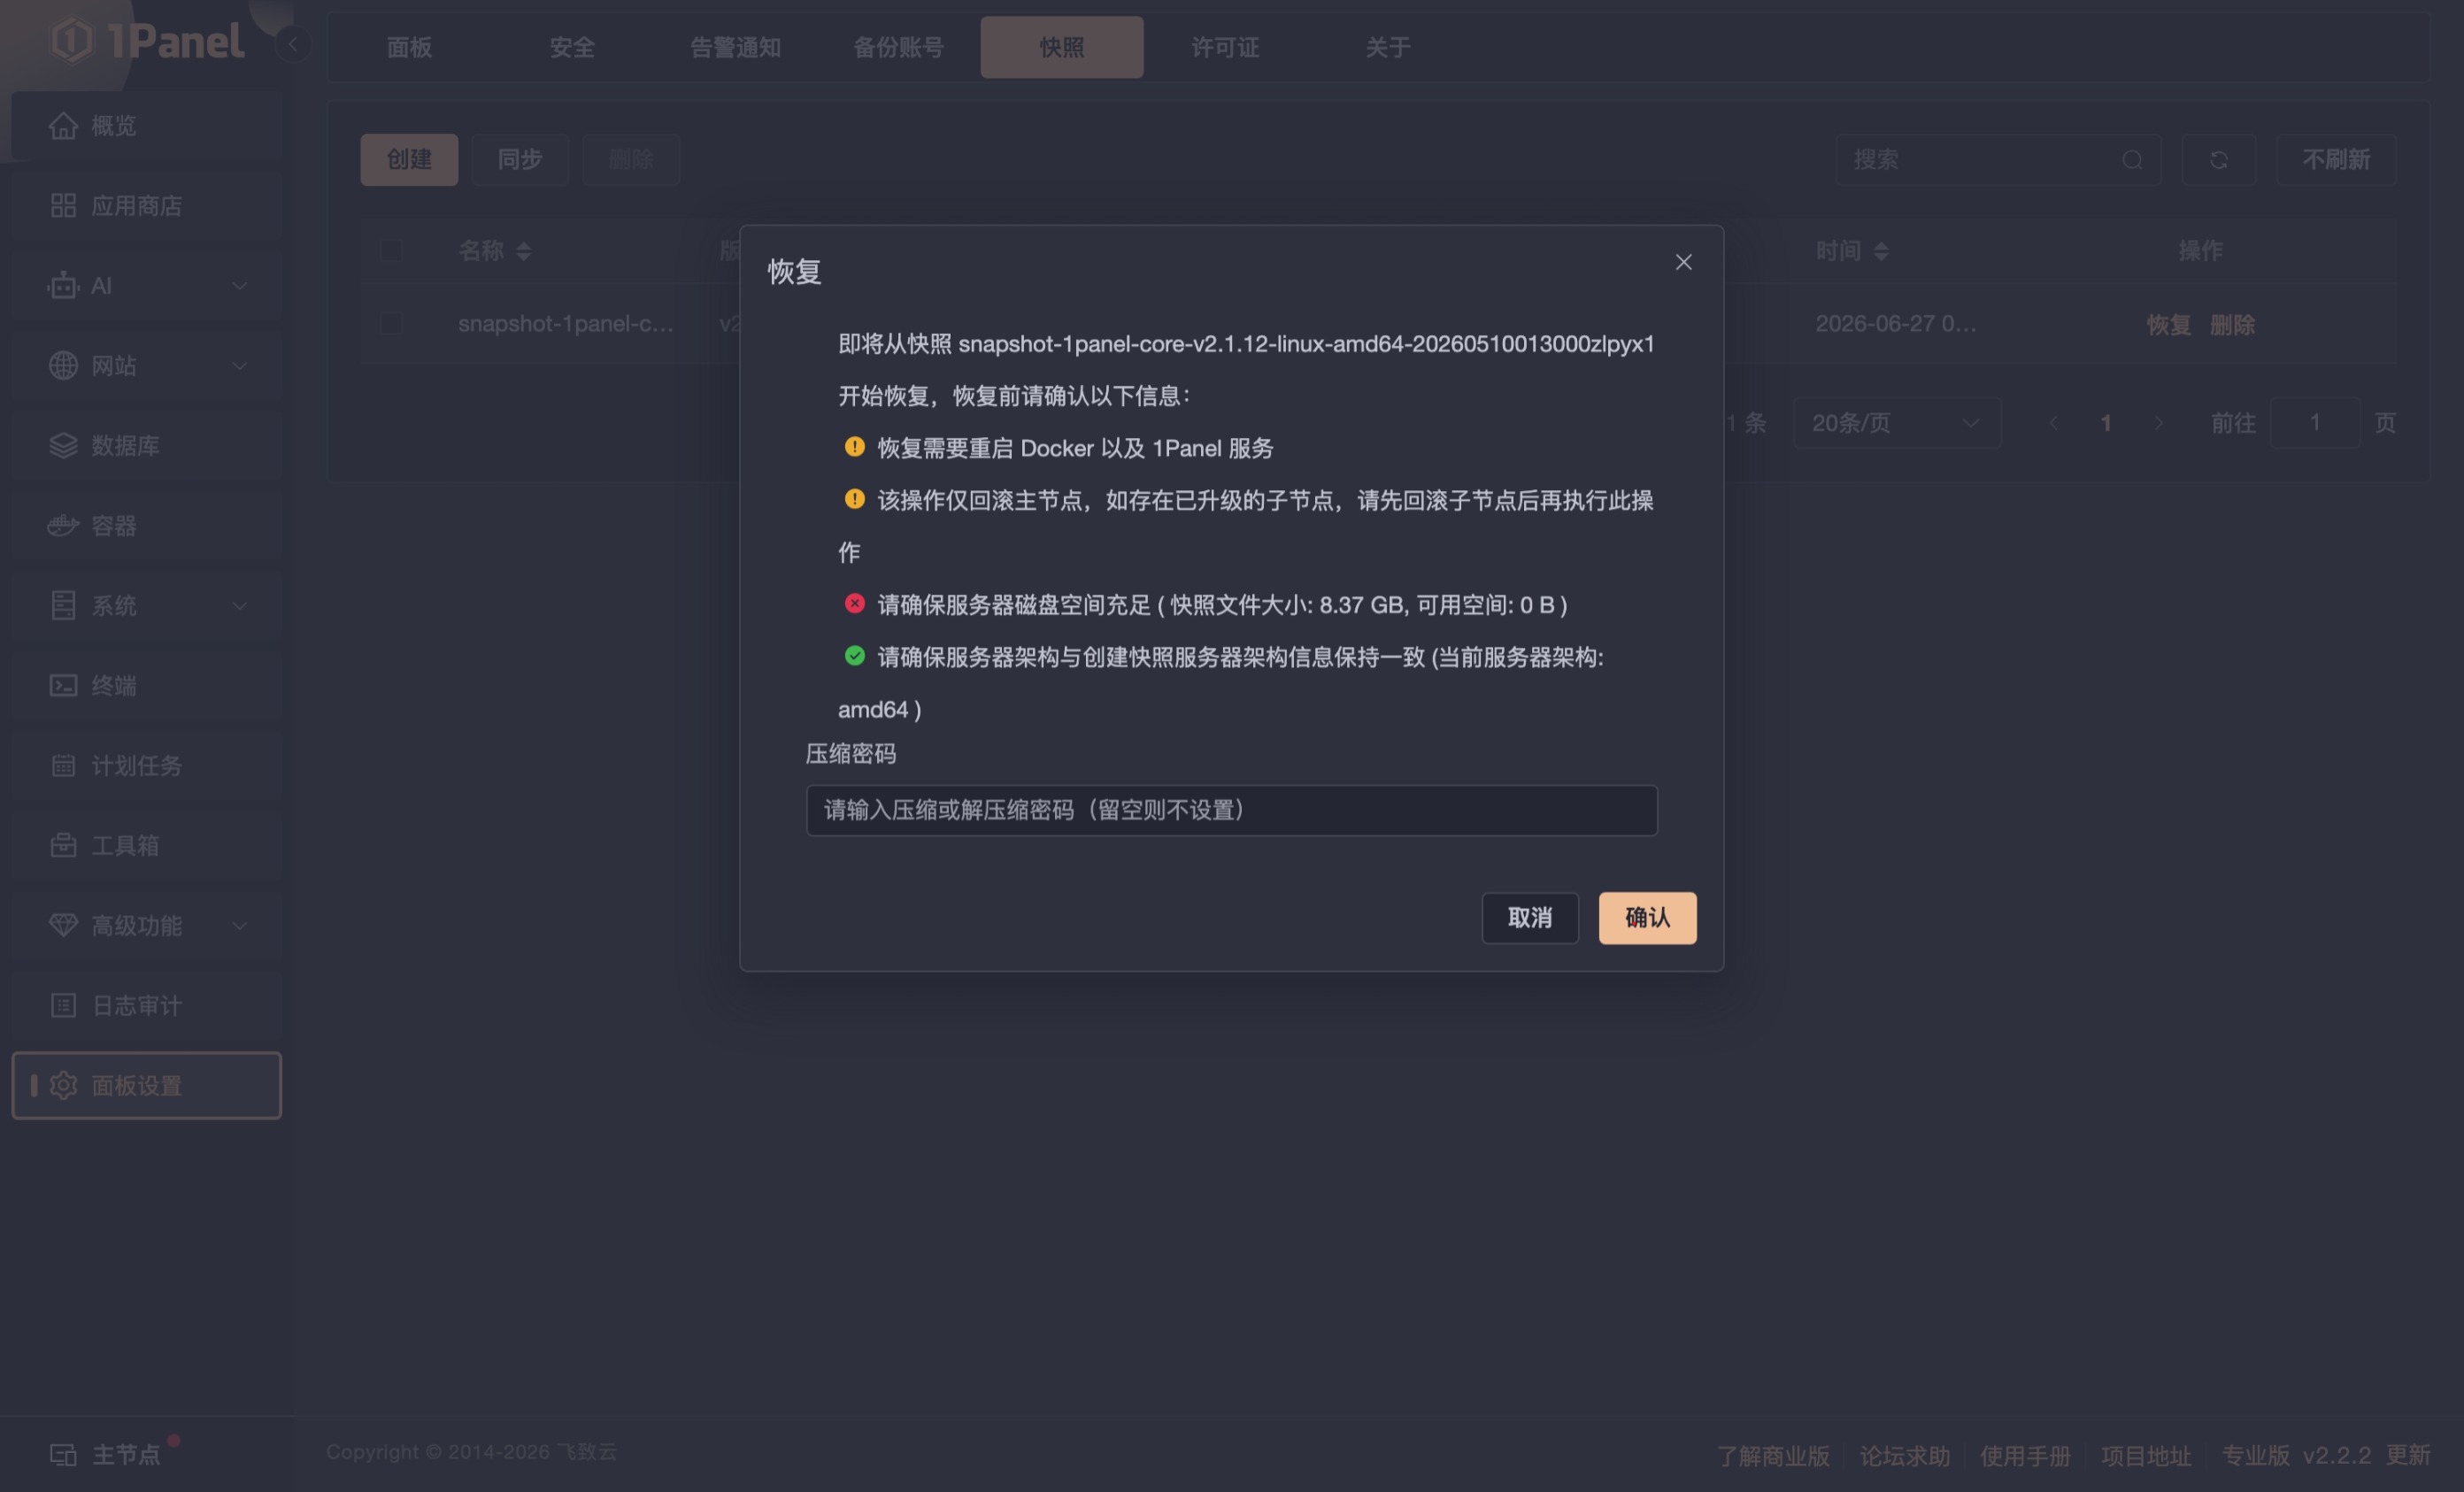The width and height of the screenshot is (2464, 1492).
Task: Tick the snapshot-1panel-c… row checkbox
Action: tap(391, 324)
